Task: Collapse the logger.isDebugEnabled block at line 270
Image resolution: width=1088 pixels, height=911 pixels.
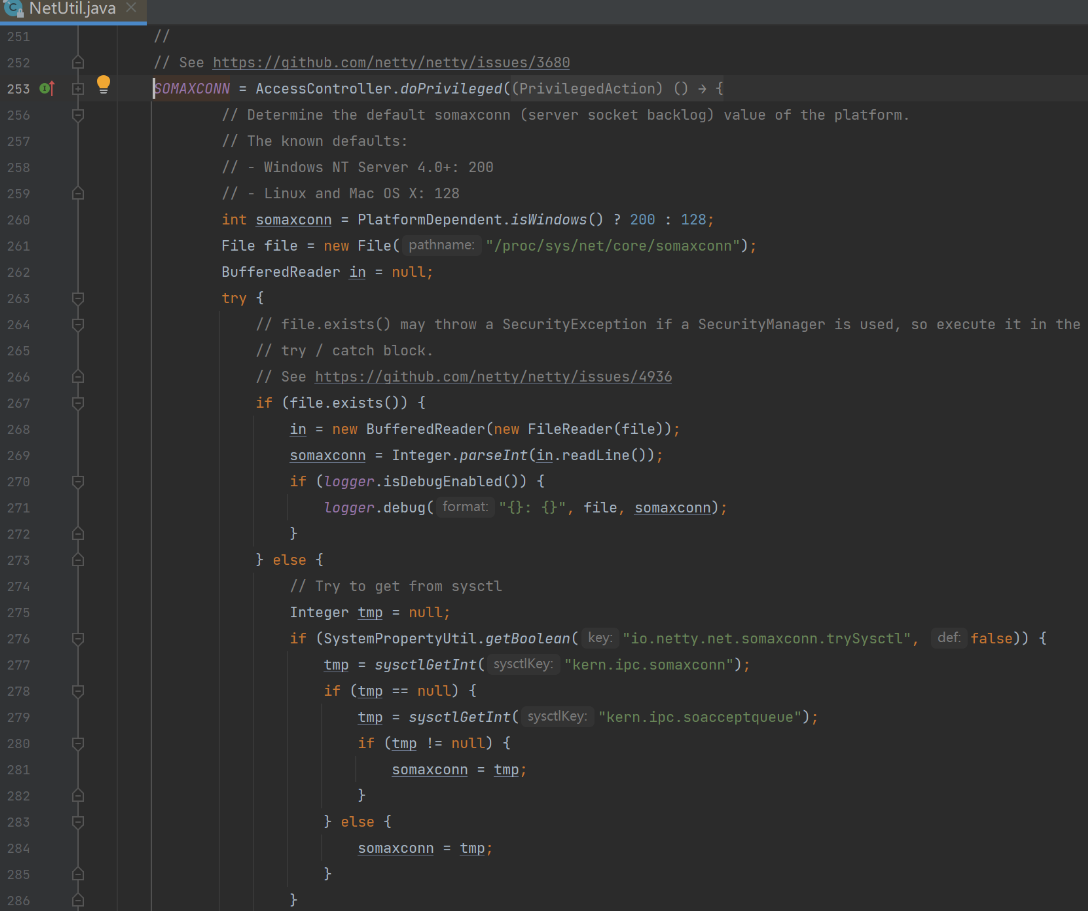Action: pos(78,481)
